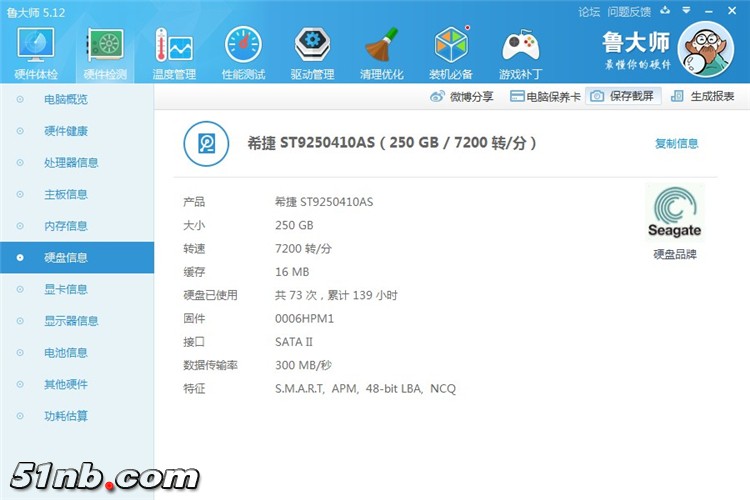Click features value S.M.A.R.T, APM, 48-bit LBA, NCQ
The width and height of the screenshot is (750, 500).
coord(365,389)
